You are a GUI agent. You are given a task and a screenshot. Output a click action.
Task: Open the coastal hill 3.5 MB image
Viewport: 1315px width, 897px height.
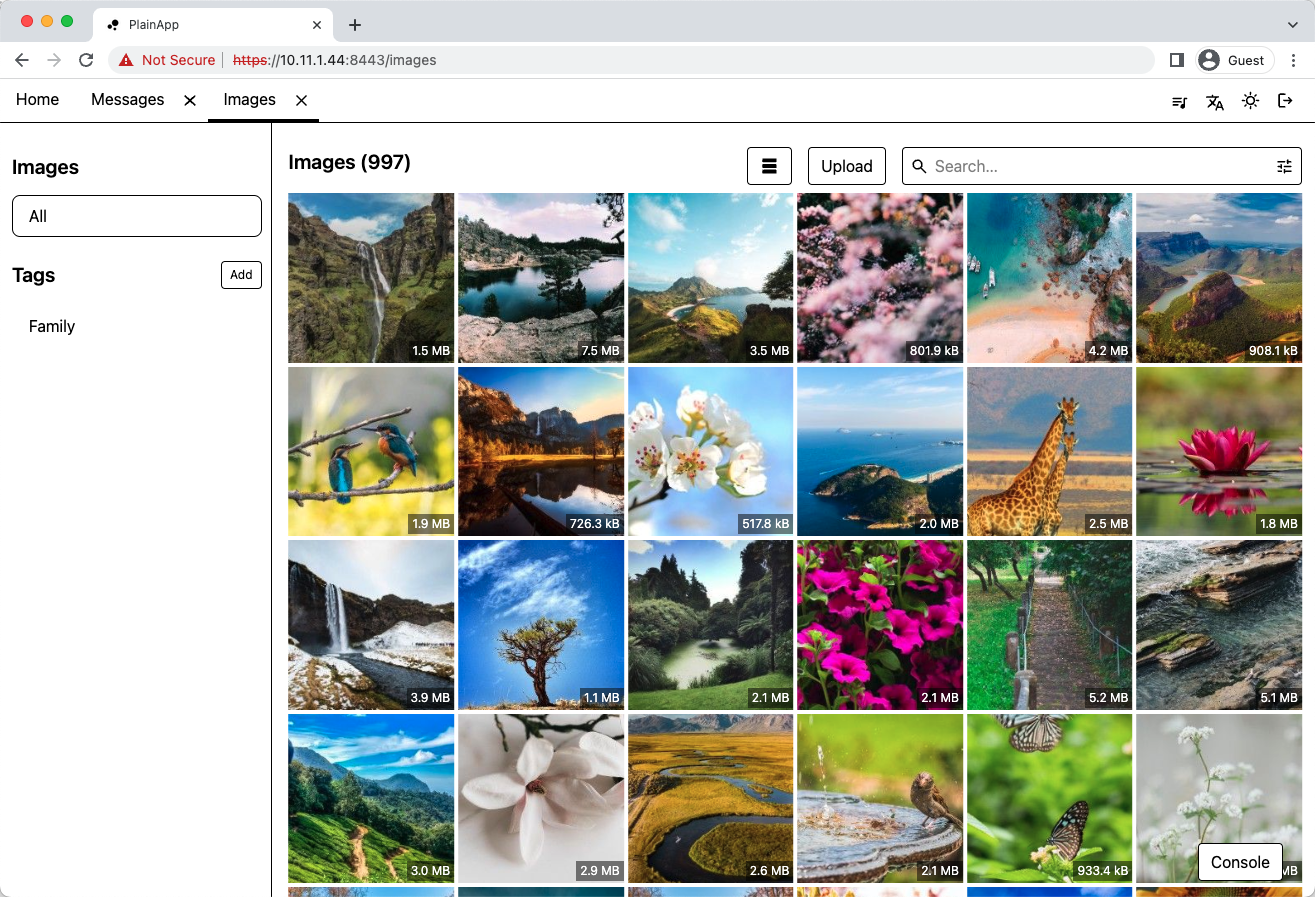tap(711, 278)
